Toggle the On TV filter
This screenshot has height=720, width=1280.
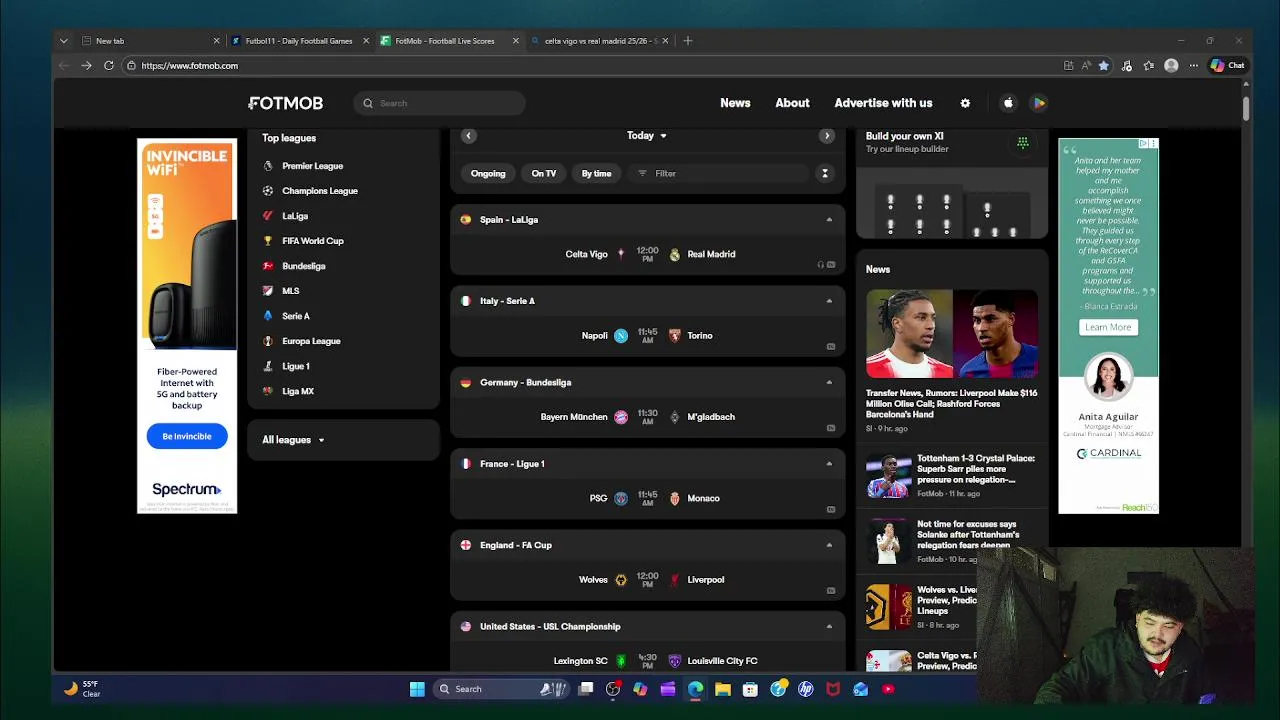[x=544, y=174]
